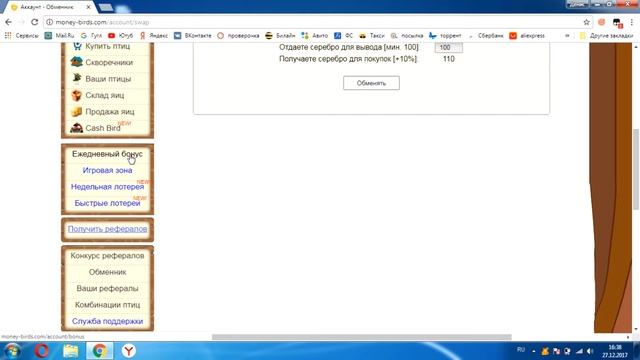Screen dimensions: 640x360
Task: Launch Opera from the taskbar
Action: pyautogui.click(x=42, y=351)
